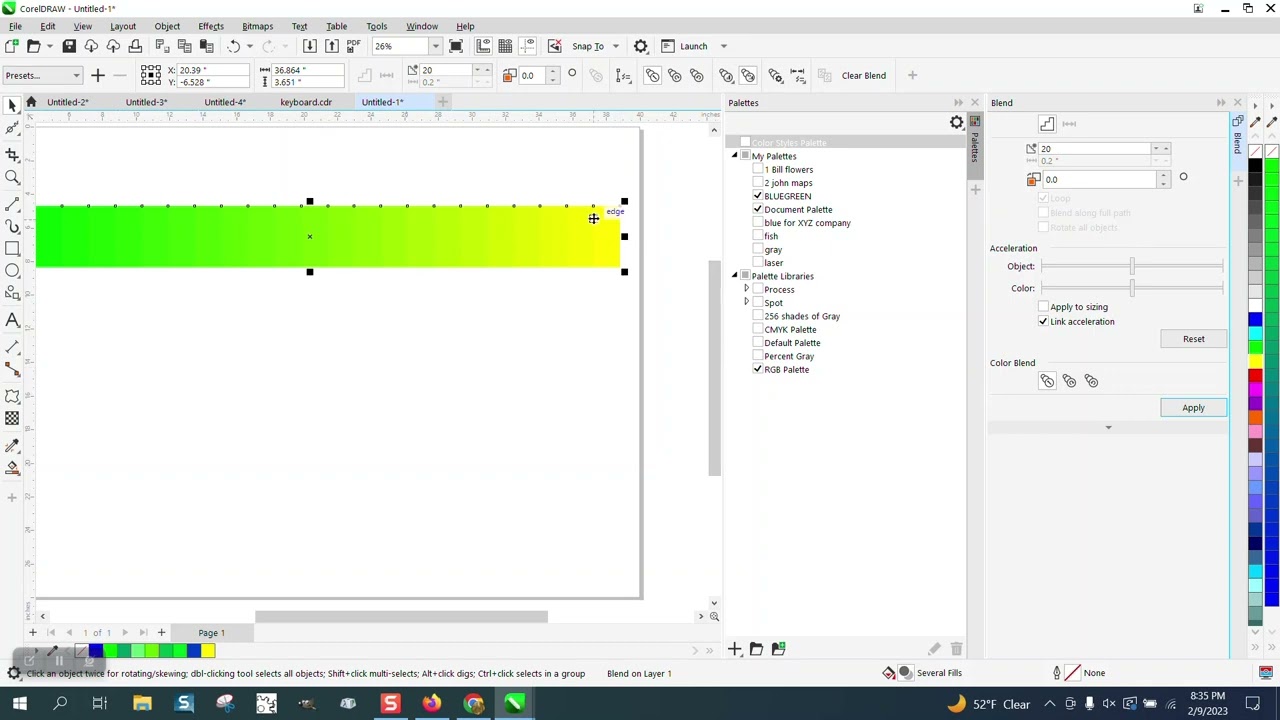
Task: Click the horizontal scrollbar of canvas
Action: [401, 617]
